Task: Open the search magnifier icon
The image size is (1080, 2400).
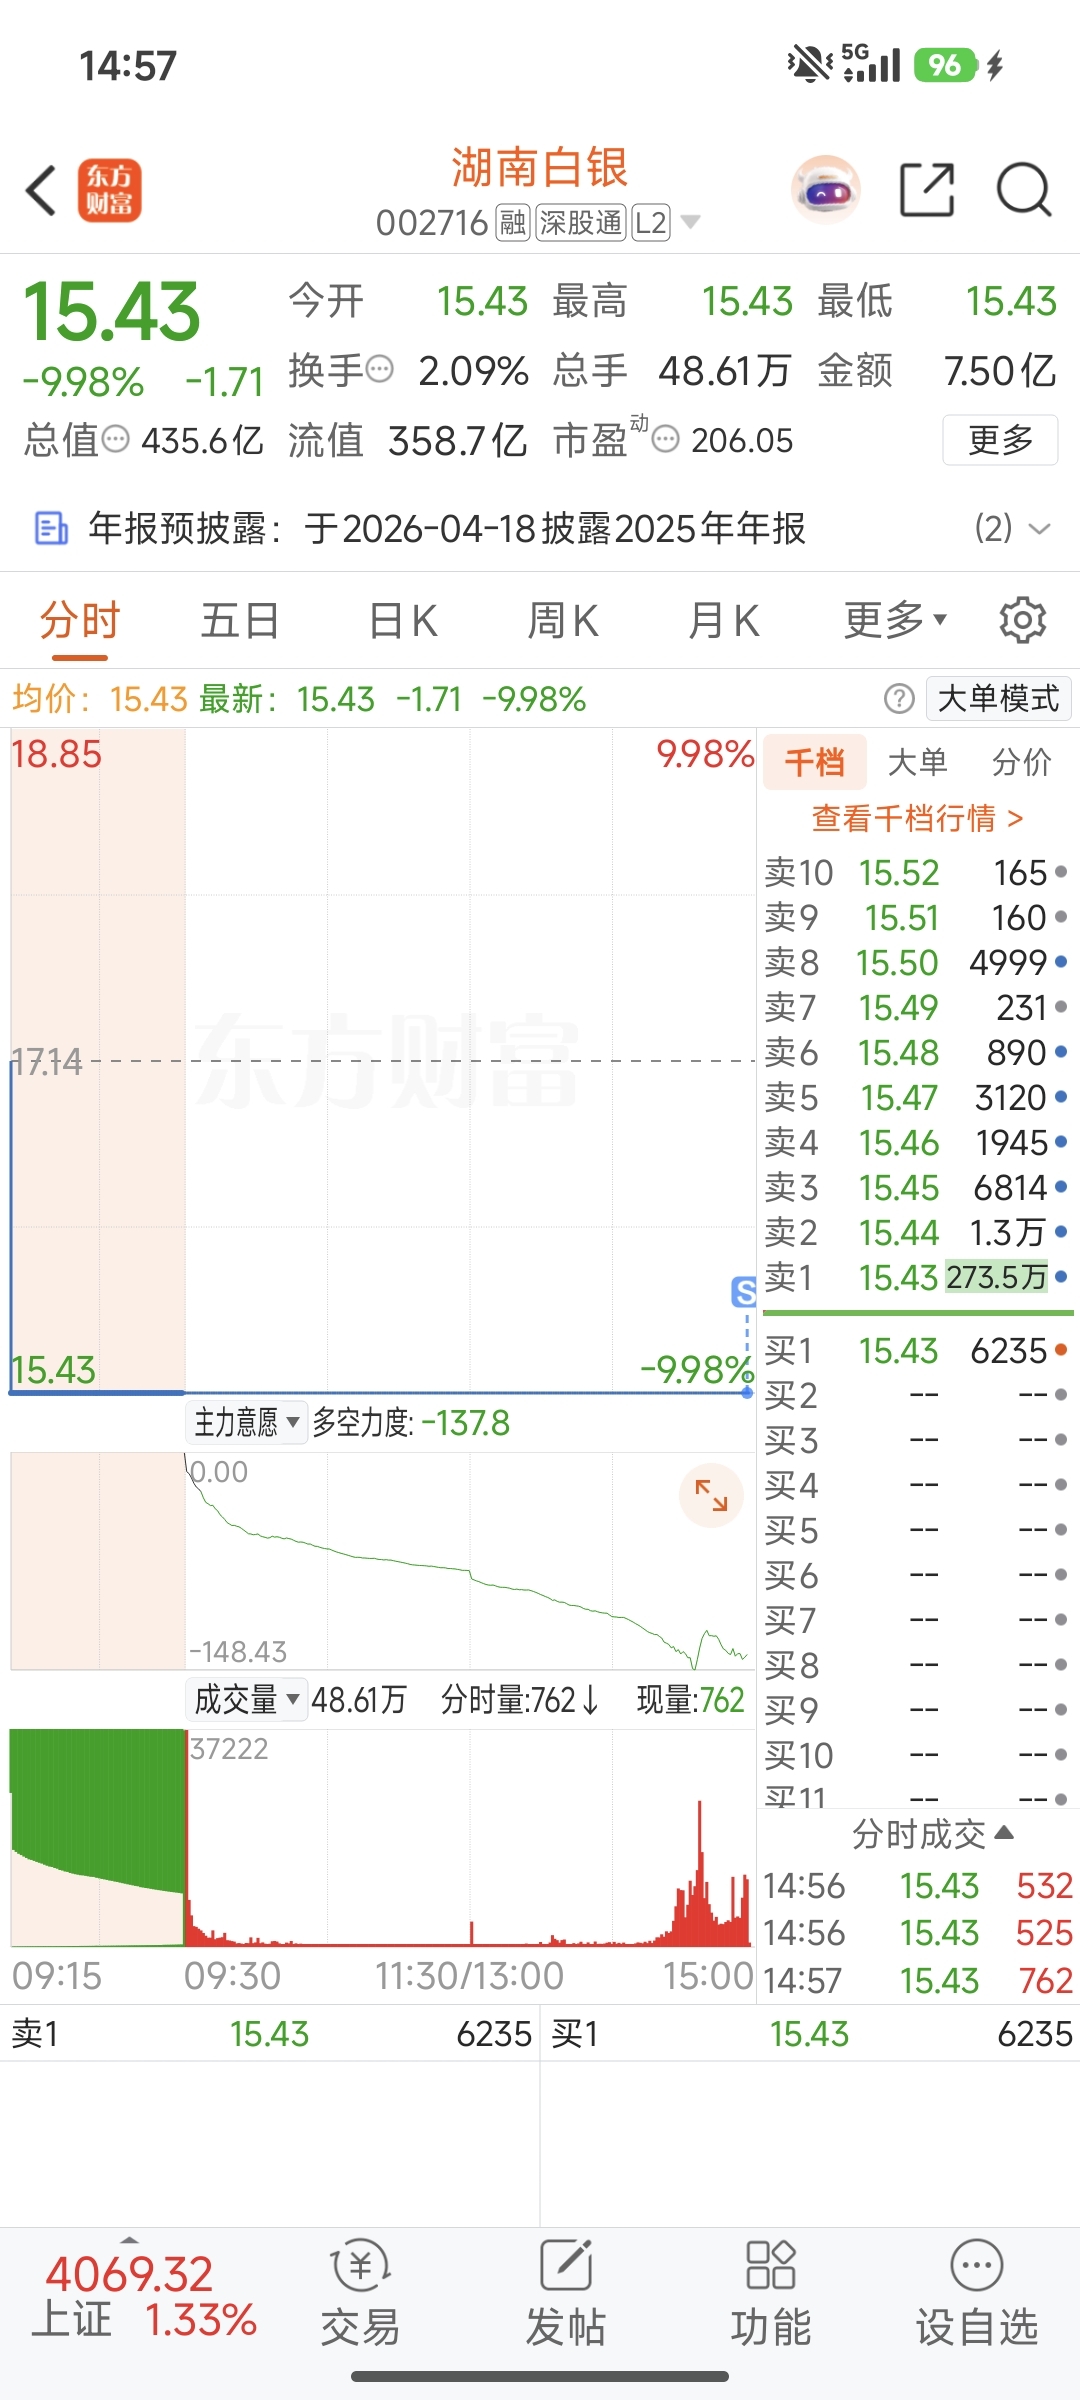Action: [x=1024, y=190]
